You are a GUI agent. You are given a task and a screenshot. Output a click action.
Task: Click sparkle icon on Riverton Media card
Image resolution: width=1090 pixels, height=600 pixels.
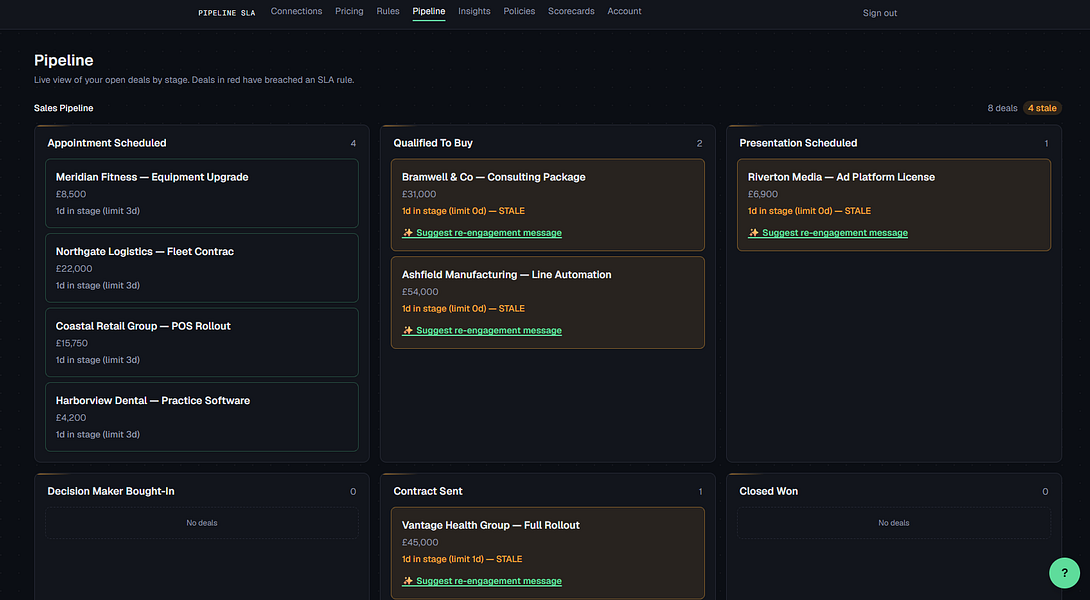point(754,233)
